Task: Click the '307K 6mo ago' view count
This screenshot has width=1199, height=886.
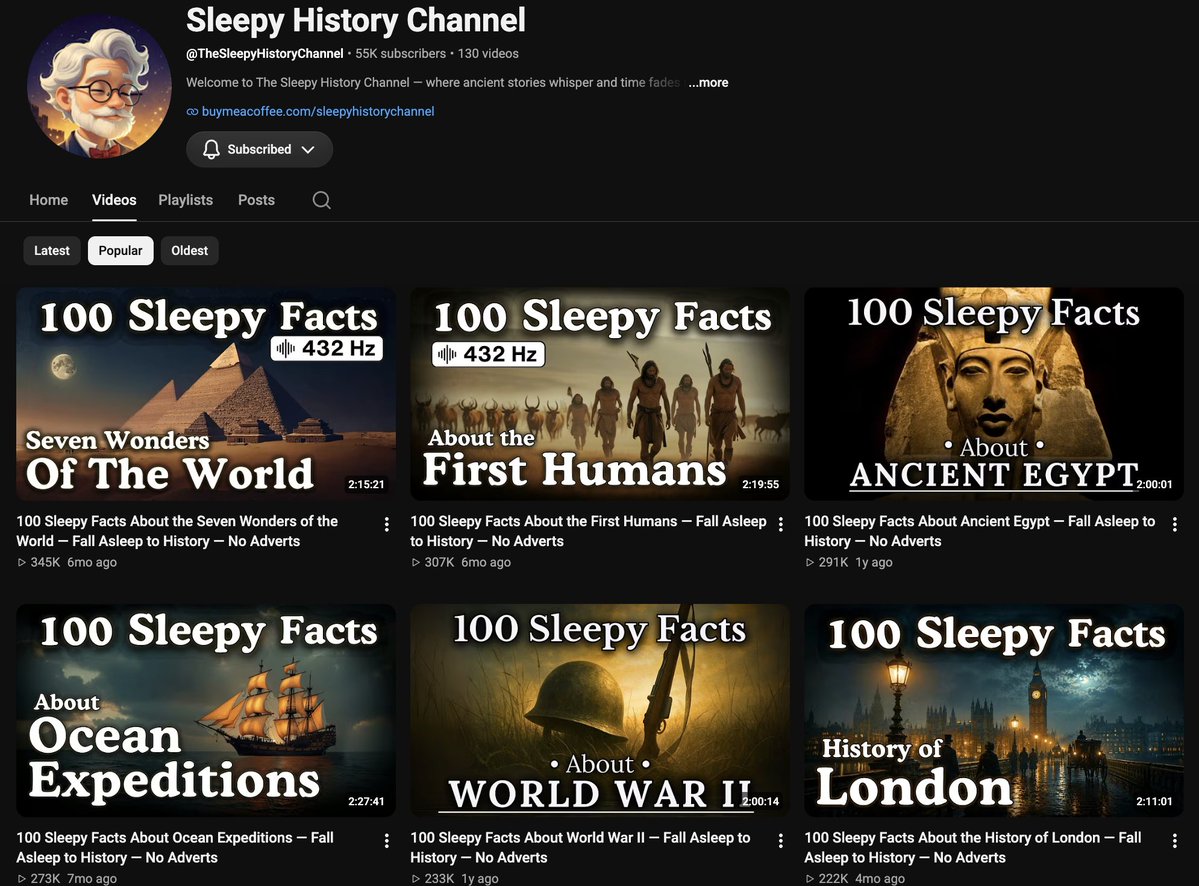Action: click(x=461, y=563)
